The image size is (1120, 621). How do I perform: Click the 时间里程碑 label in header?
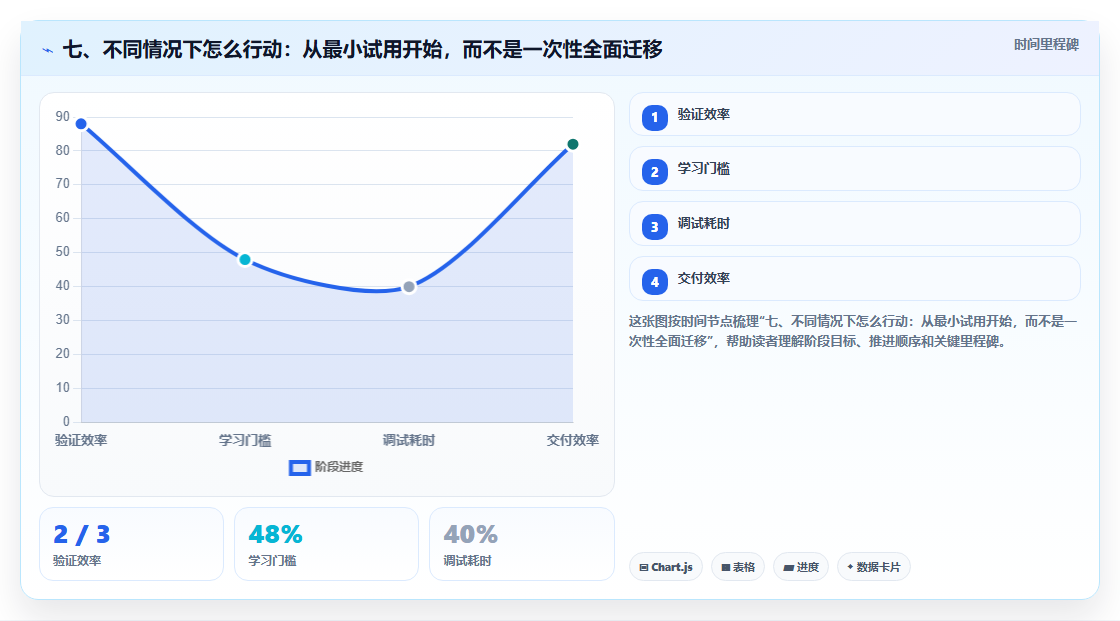pos(1046,45)
